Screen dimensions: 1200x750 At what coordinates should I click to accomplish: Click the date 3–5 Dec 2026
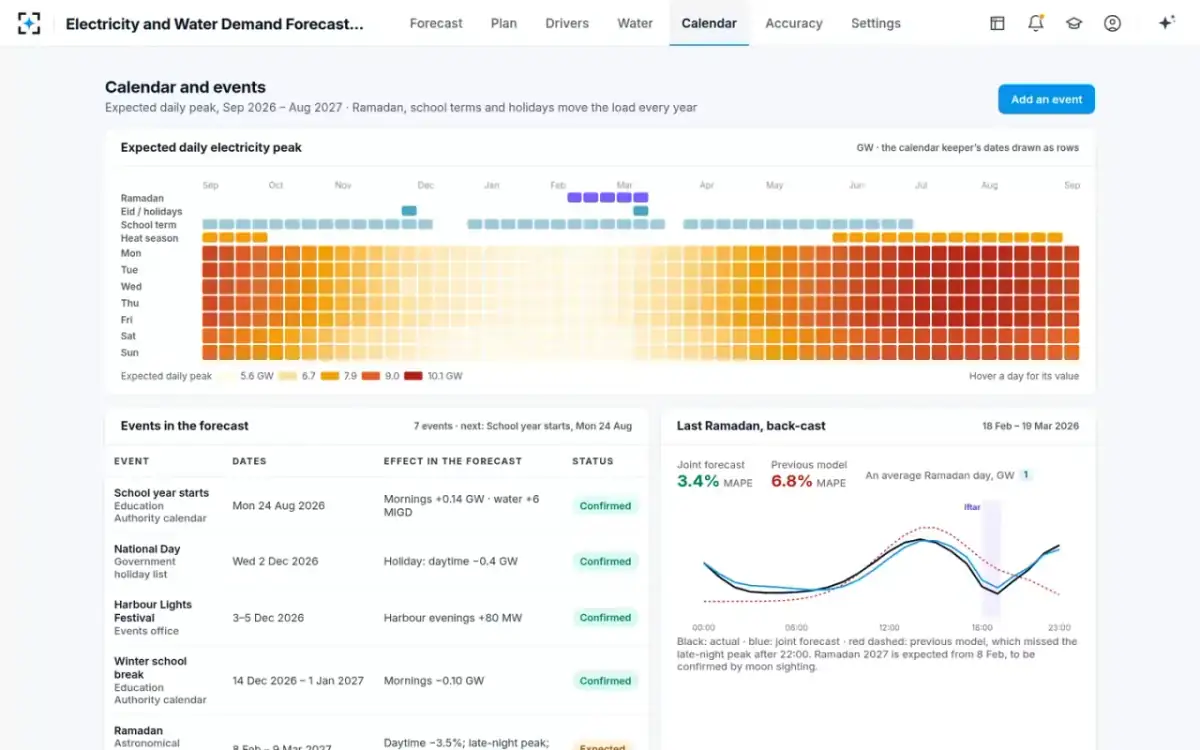pos(268,618)
